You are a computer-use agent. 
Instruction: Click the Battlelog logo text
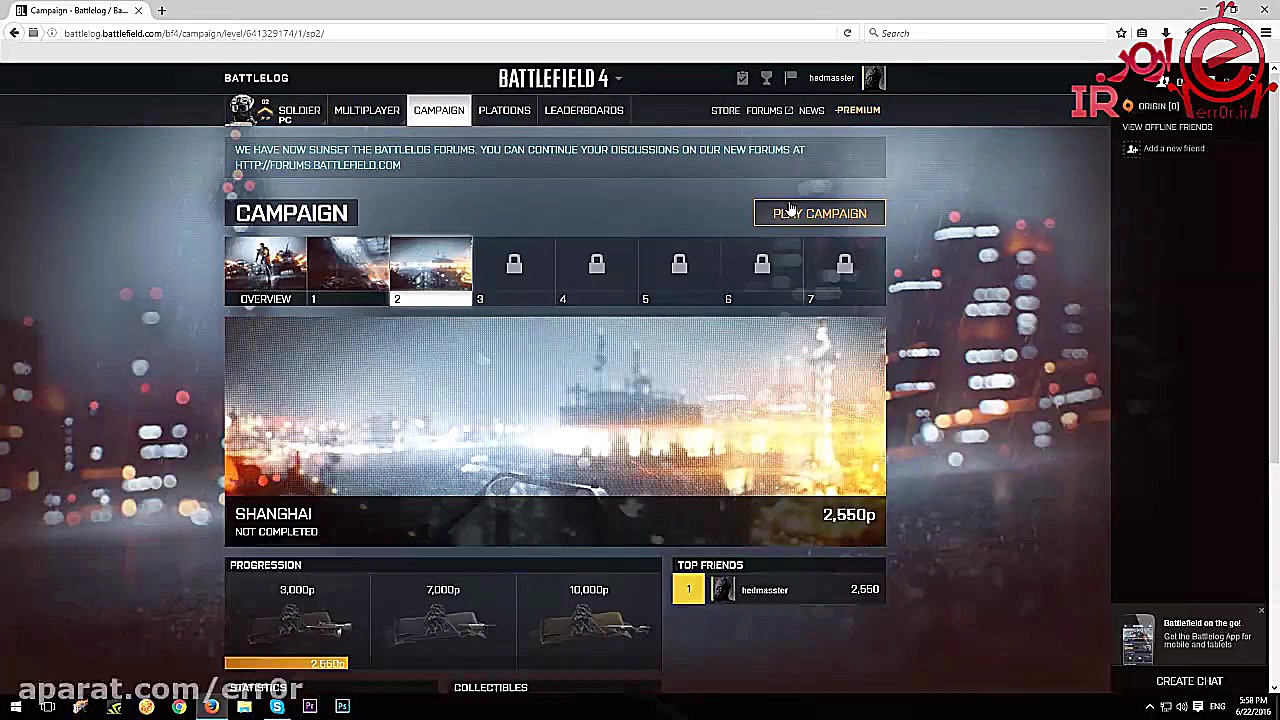257,78
